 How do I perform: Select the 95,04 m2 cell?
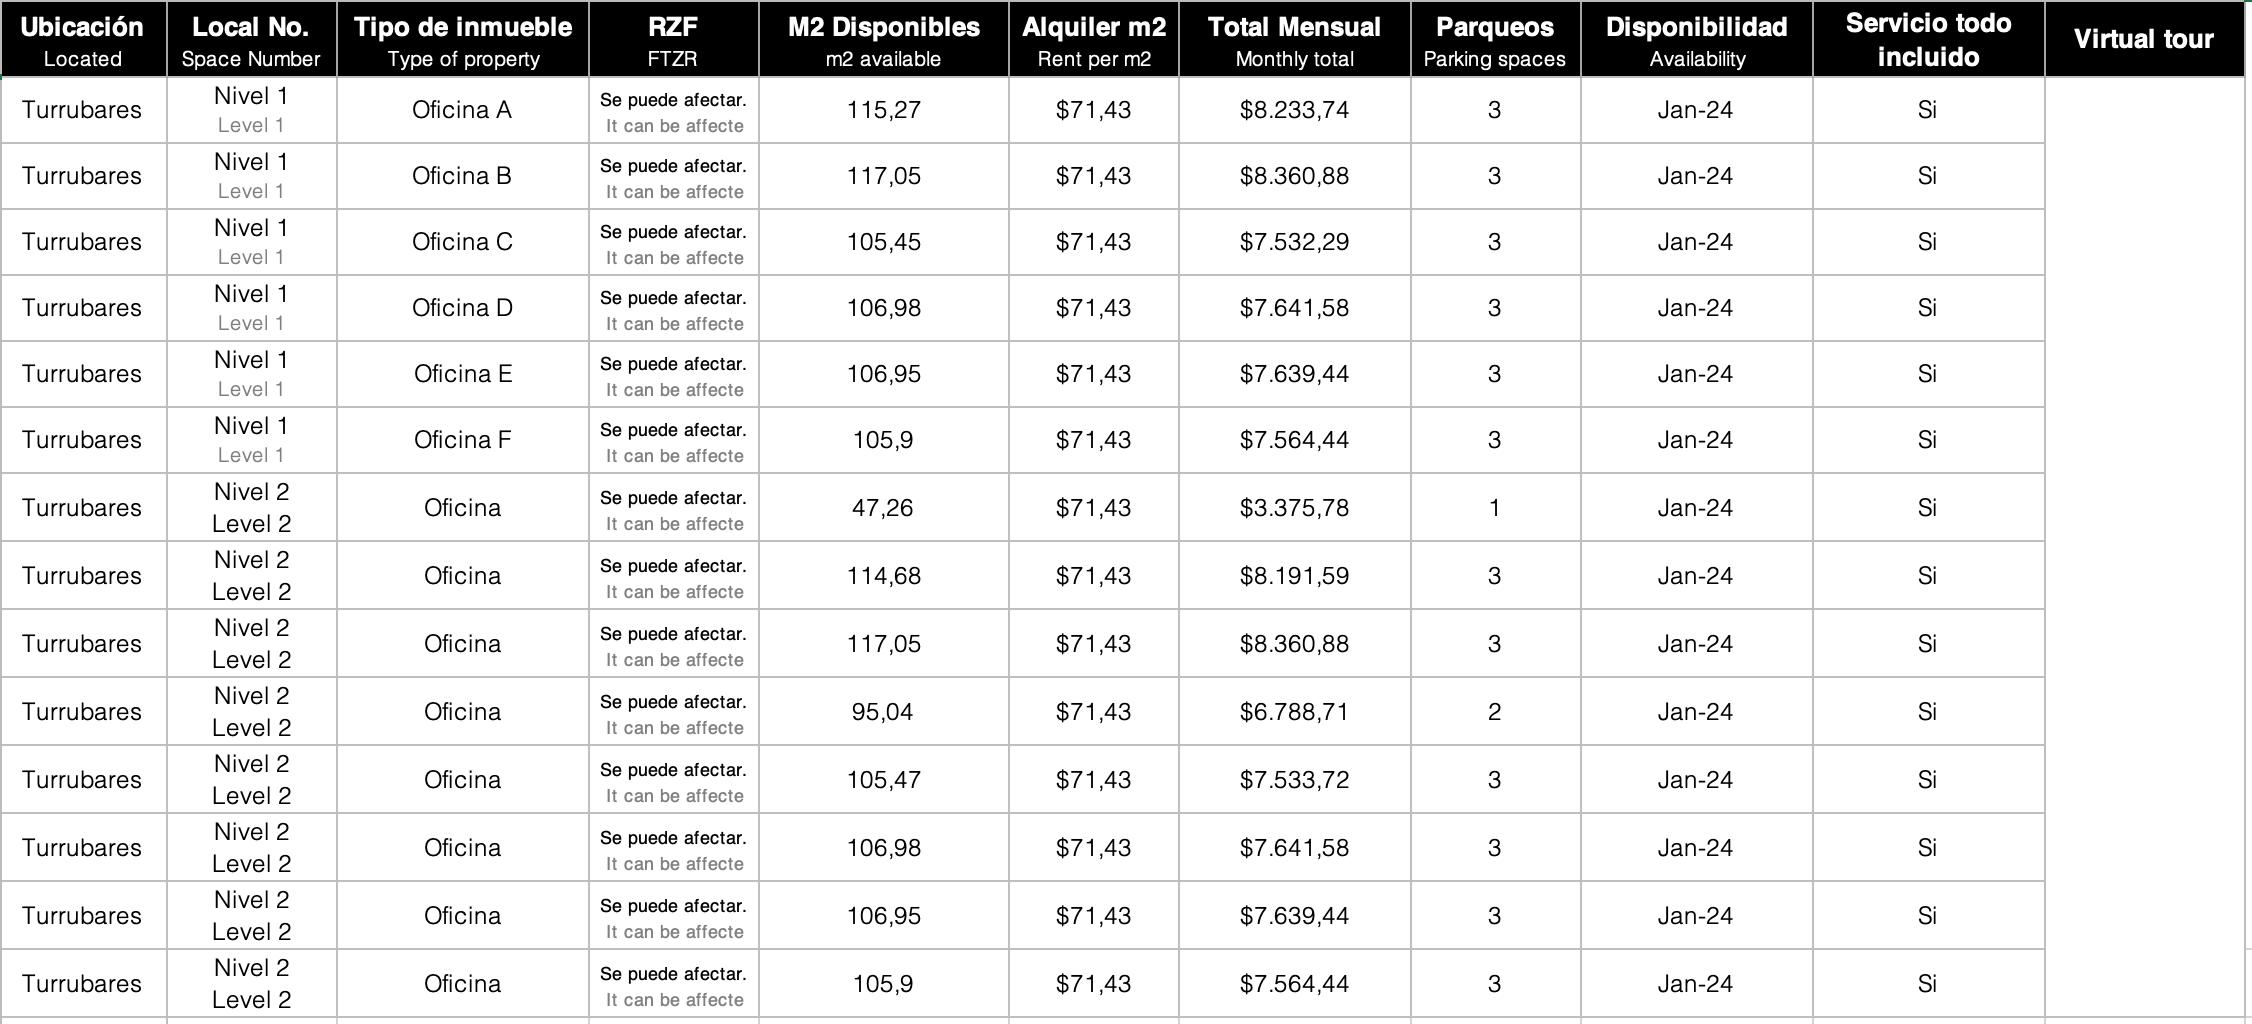[x=883, y=712]
